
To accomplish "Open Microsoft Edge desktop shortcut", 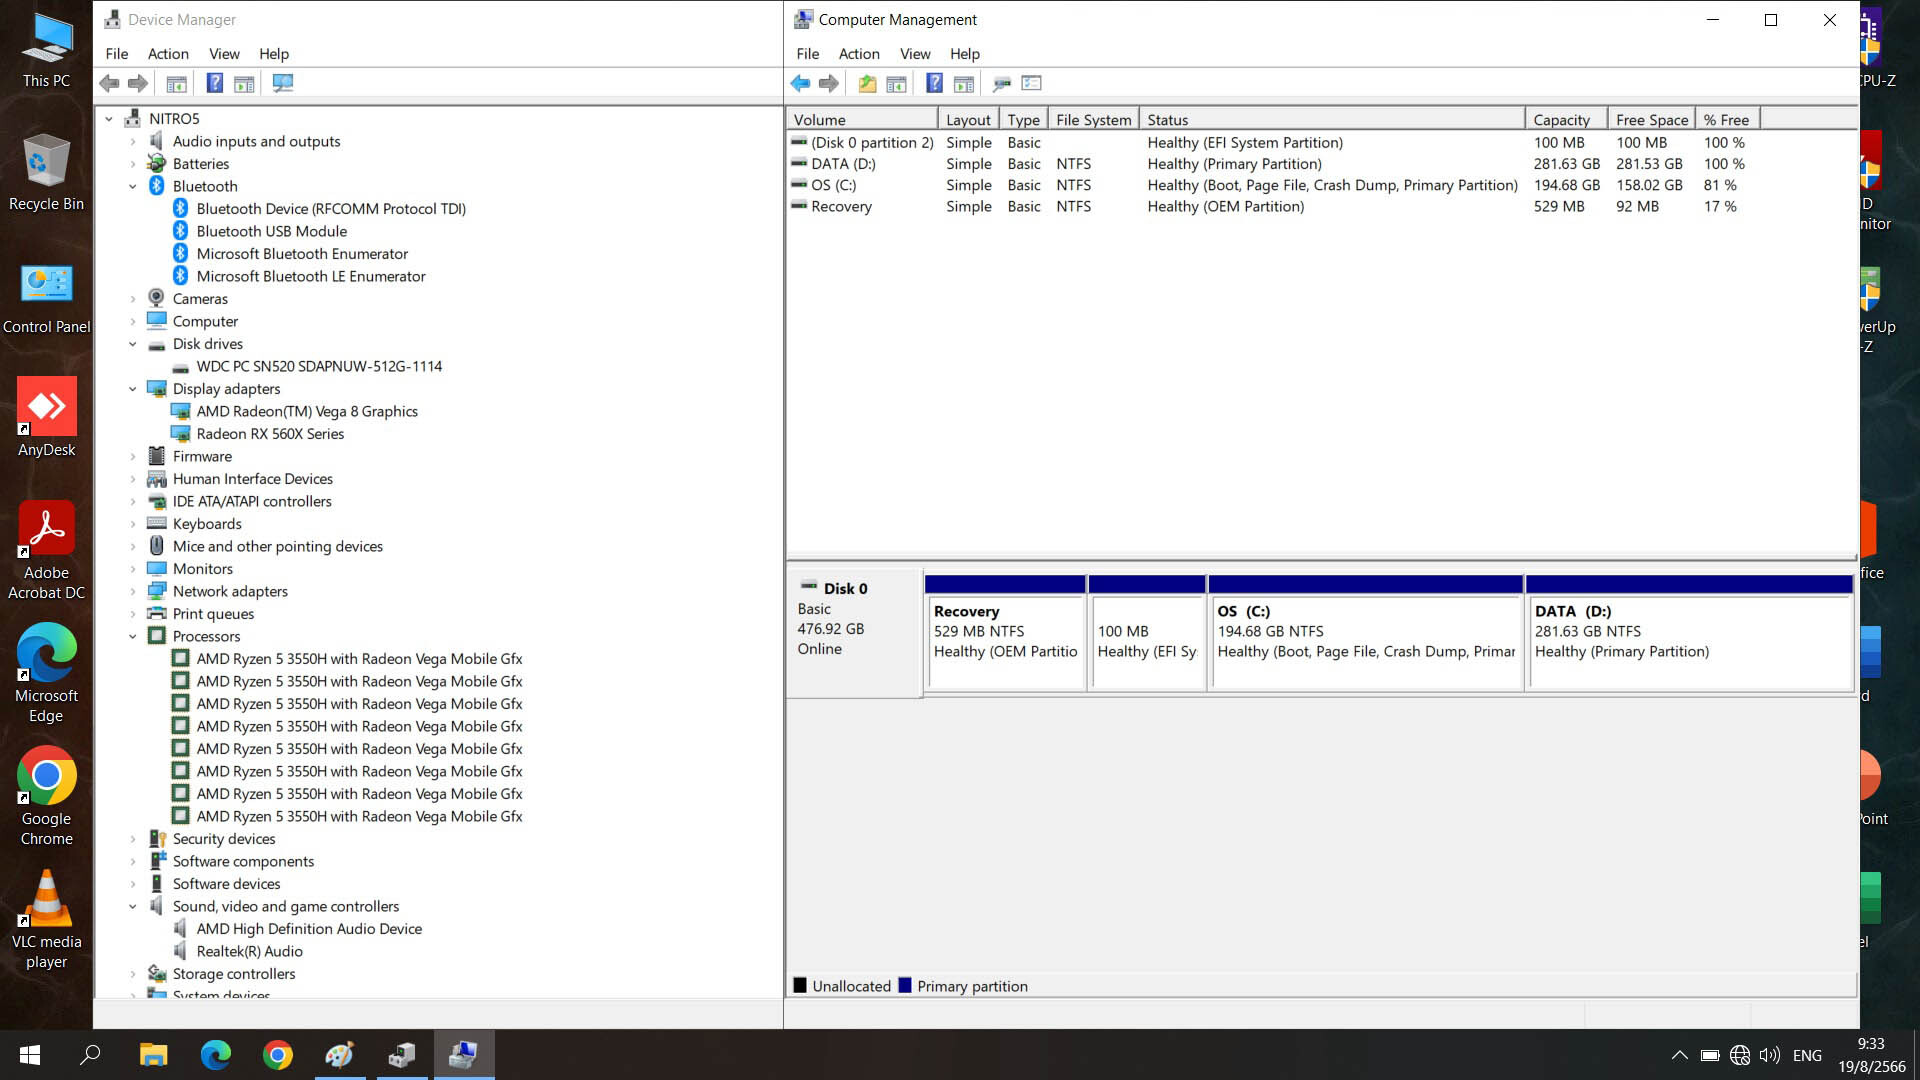I will pyautogui.click(x=46, y=673).
